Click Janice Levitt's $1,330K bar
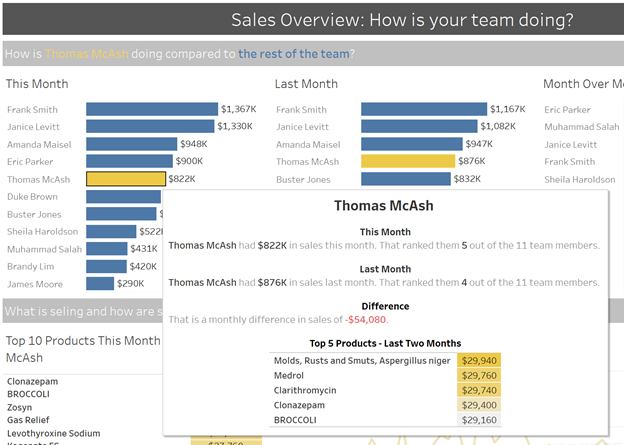 pyautogui.click(x=150, y=127)
